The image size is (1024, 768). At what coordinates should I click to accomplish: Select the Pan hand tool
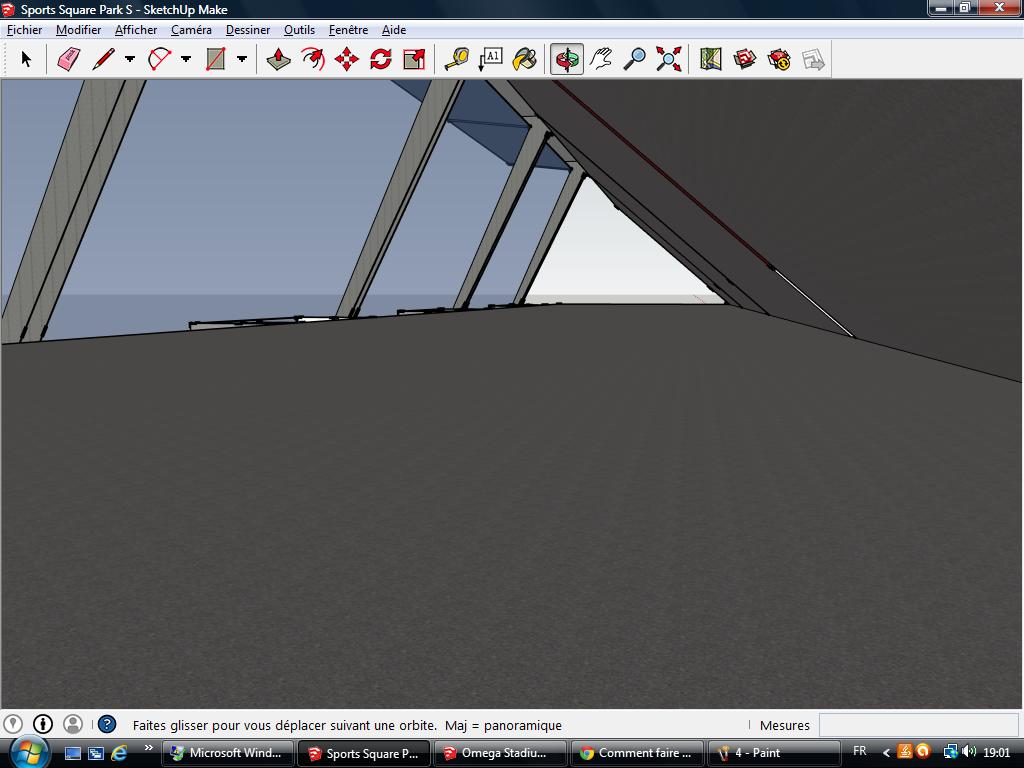coord(601,60)
